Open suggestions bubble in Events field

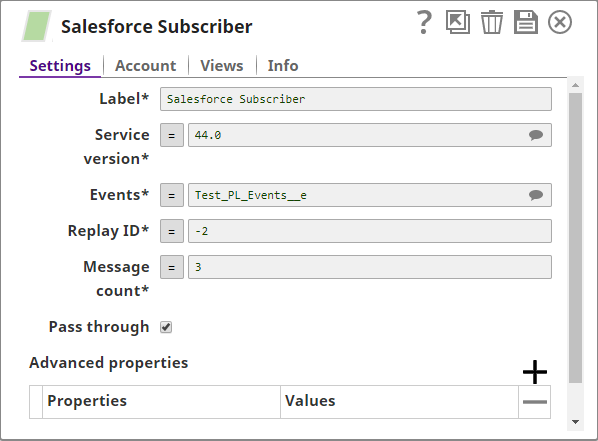[536, 195]
